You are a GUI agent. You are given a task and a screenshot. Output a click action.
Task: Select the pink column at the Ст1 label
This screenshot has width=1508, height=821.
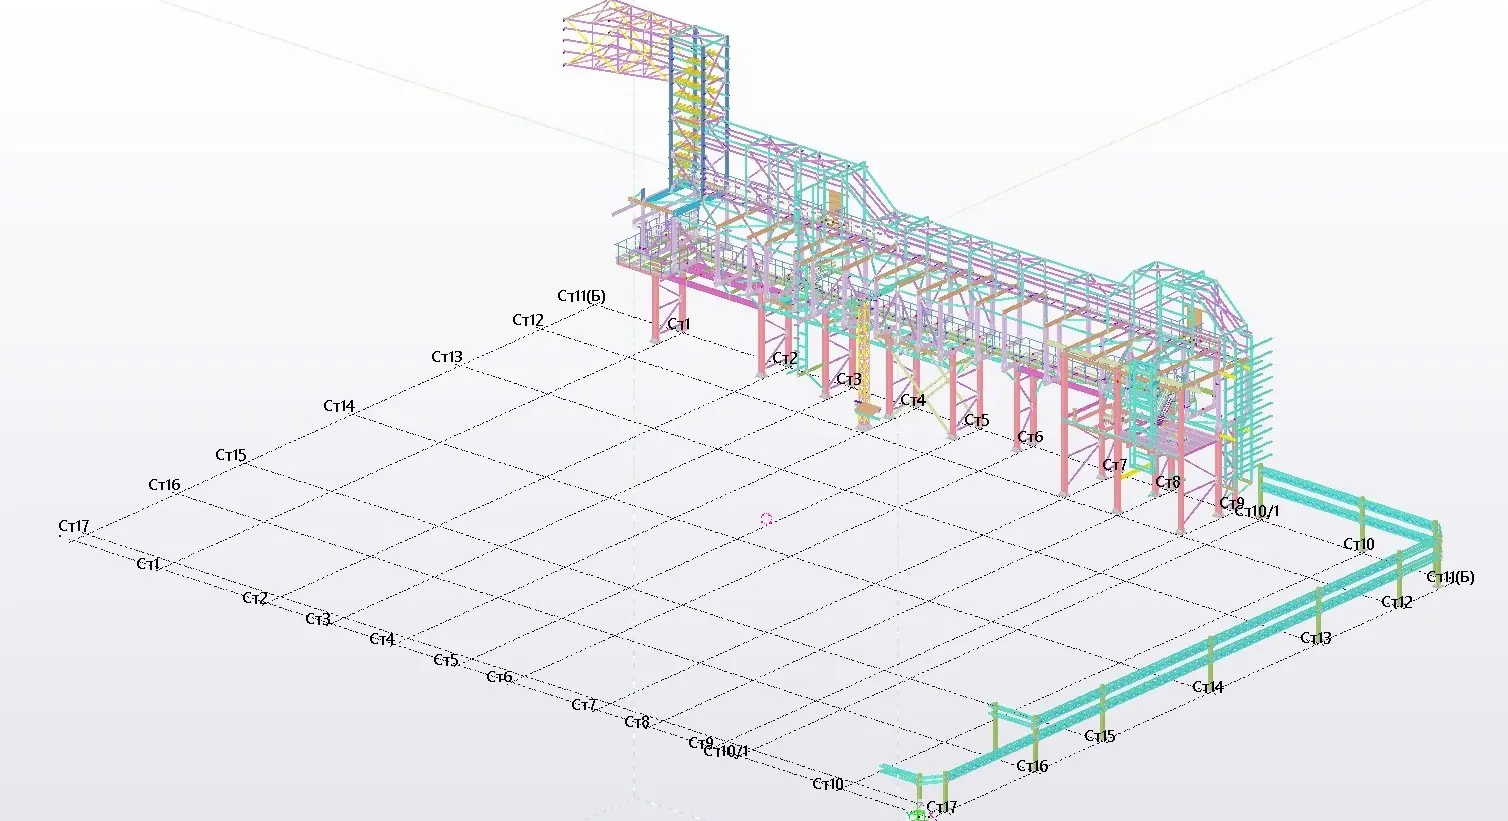(x=657, y=308)
